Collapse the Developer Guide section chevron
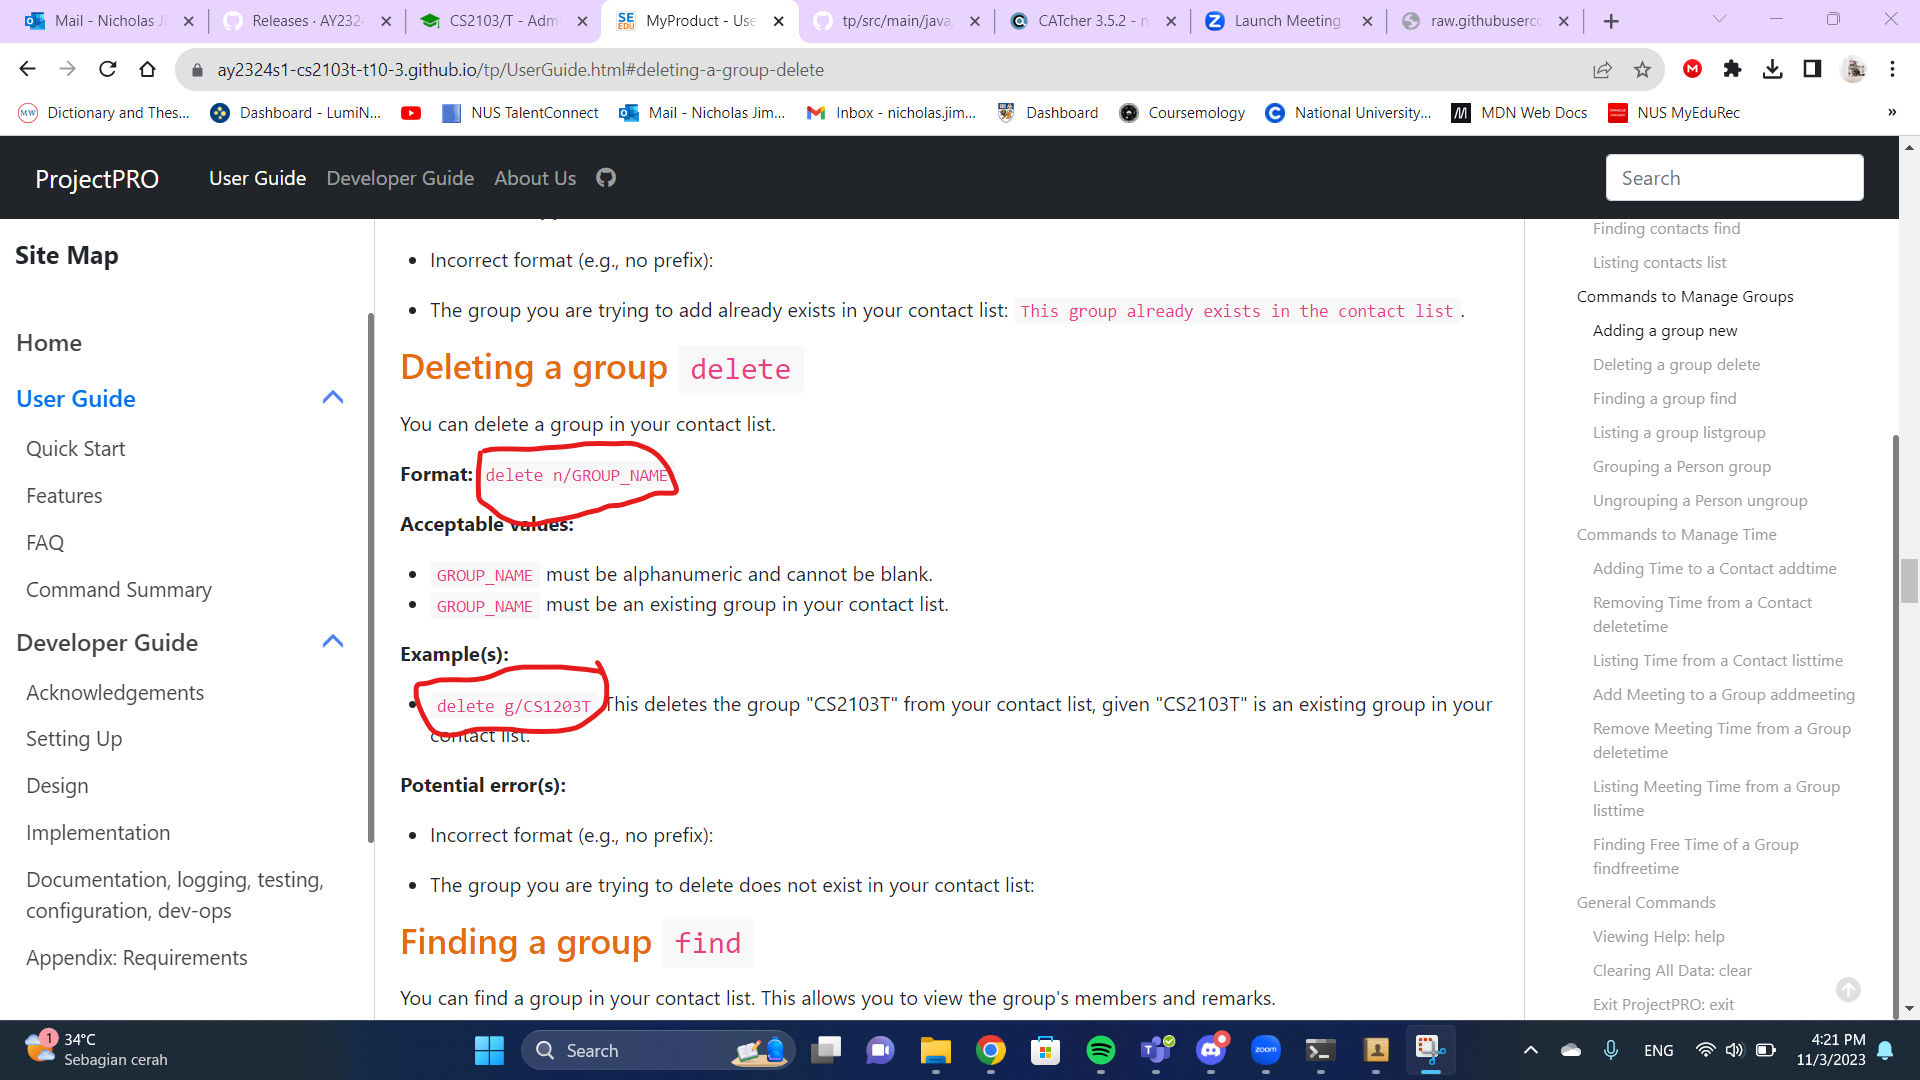Image resolution: width=1920 pixels, height=1080 pixels. pyautogui.click(x=333, y=642)
